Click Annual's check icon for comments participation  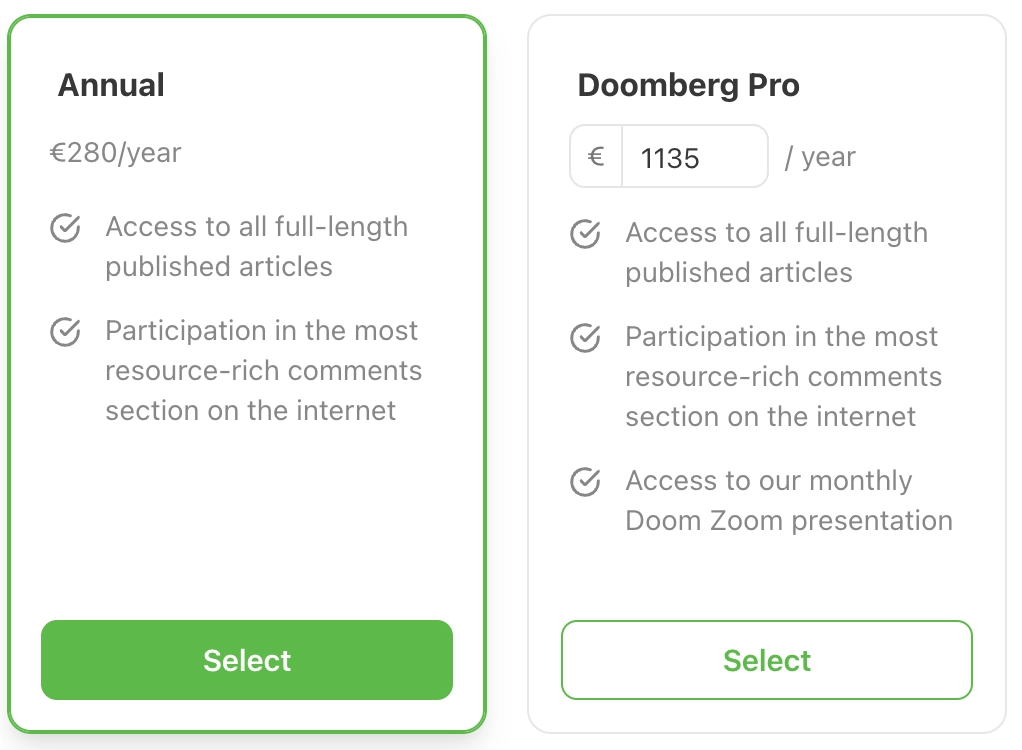tap(65, 332)
